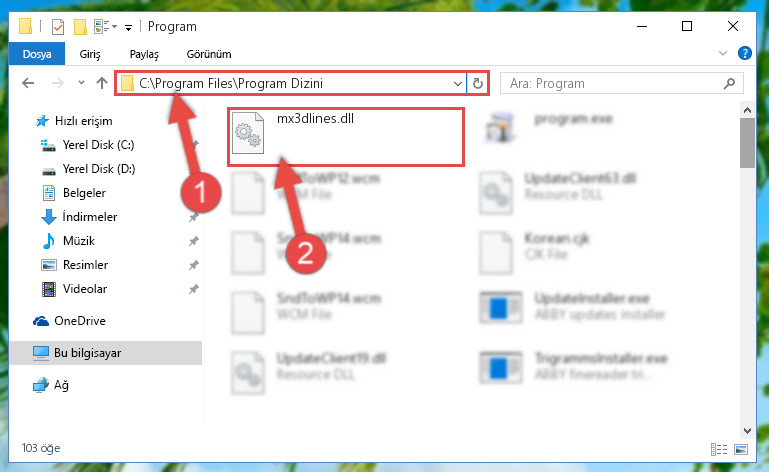This screenshot has width=769, height=472.
Task: Switch to large thumbnails view icon
Action: tap(741, 449)
